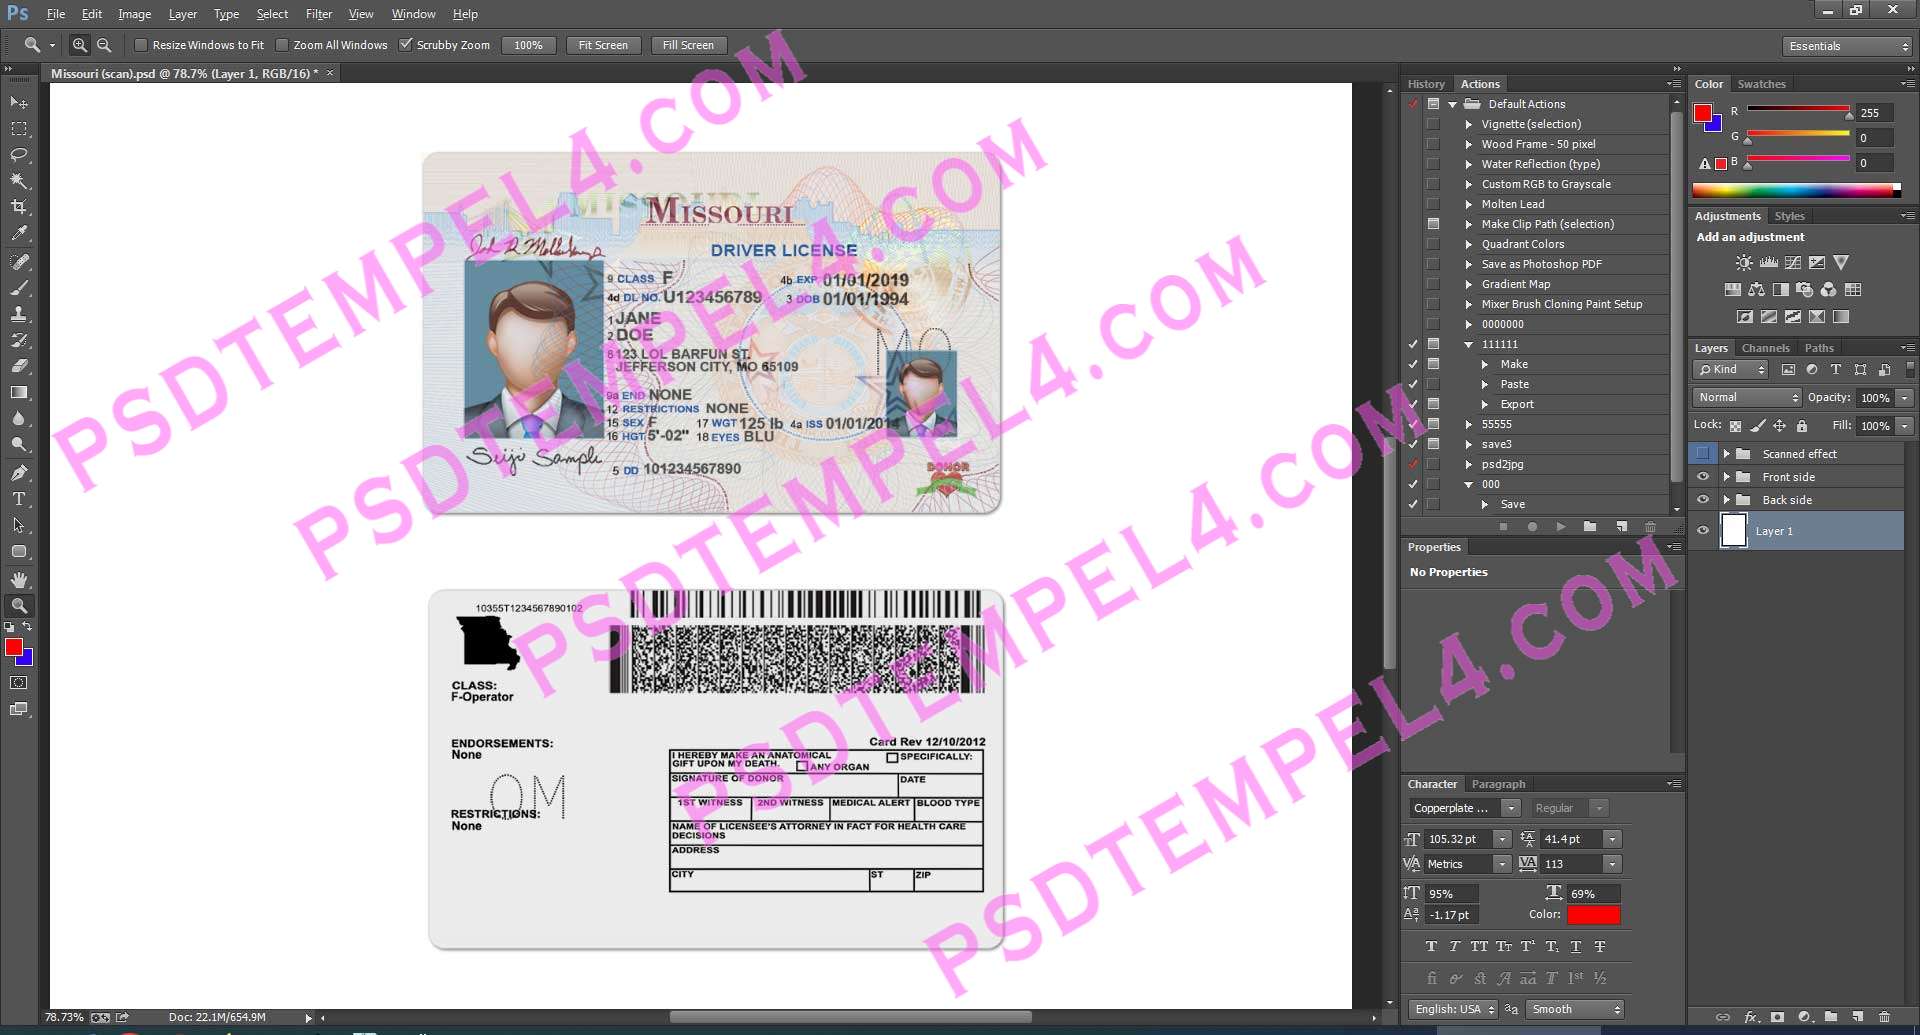Click the Fit Screen button
The width and height of the screenshot is (1920, 1035).
(x=603, y=45)
